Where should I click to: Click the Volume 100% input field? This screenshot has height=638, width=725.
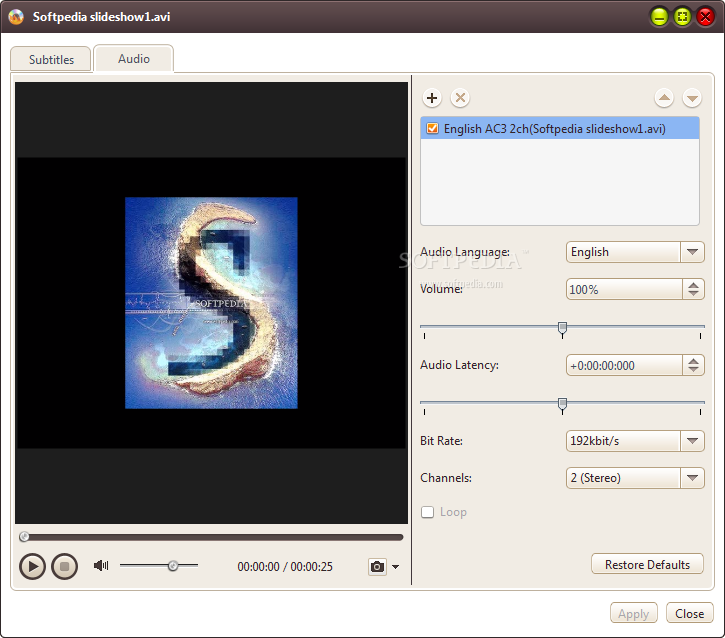[x=624, y=289]
